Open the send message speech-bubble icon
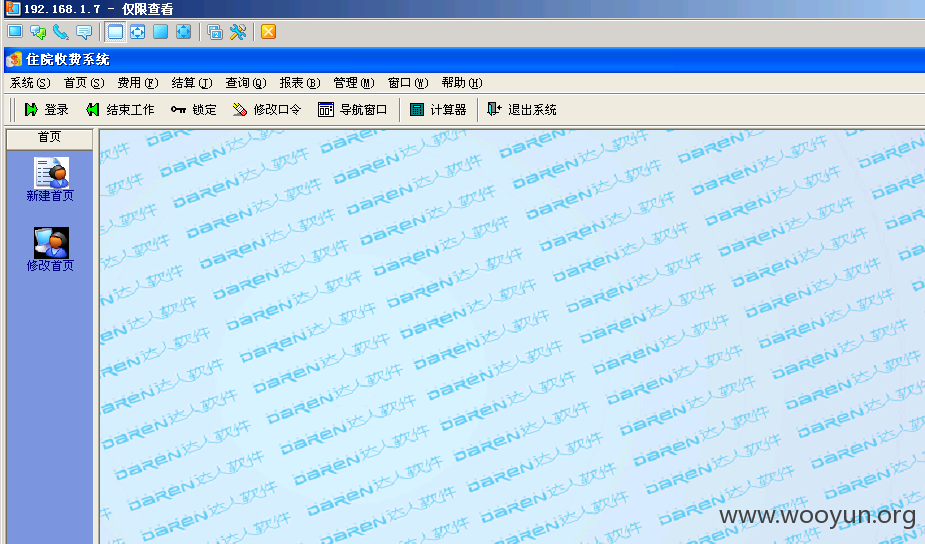The height and width of the screenshot is (544, 925). 84,32
